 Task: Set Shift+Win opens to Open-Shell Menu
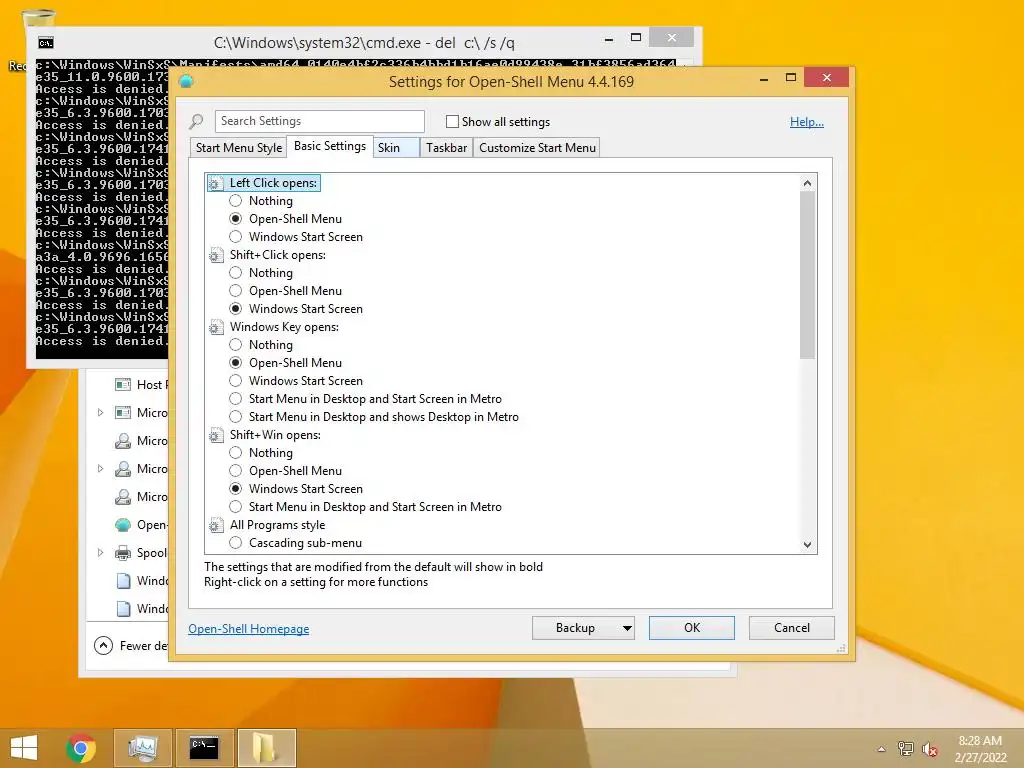[236, 471]
